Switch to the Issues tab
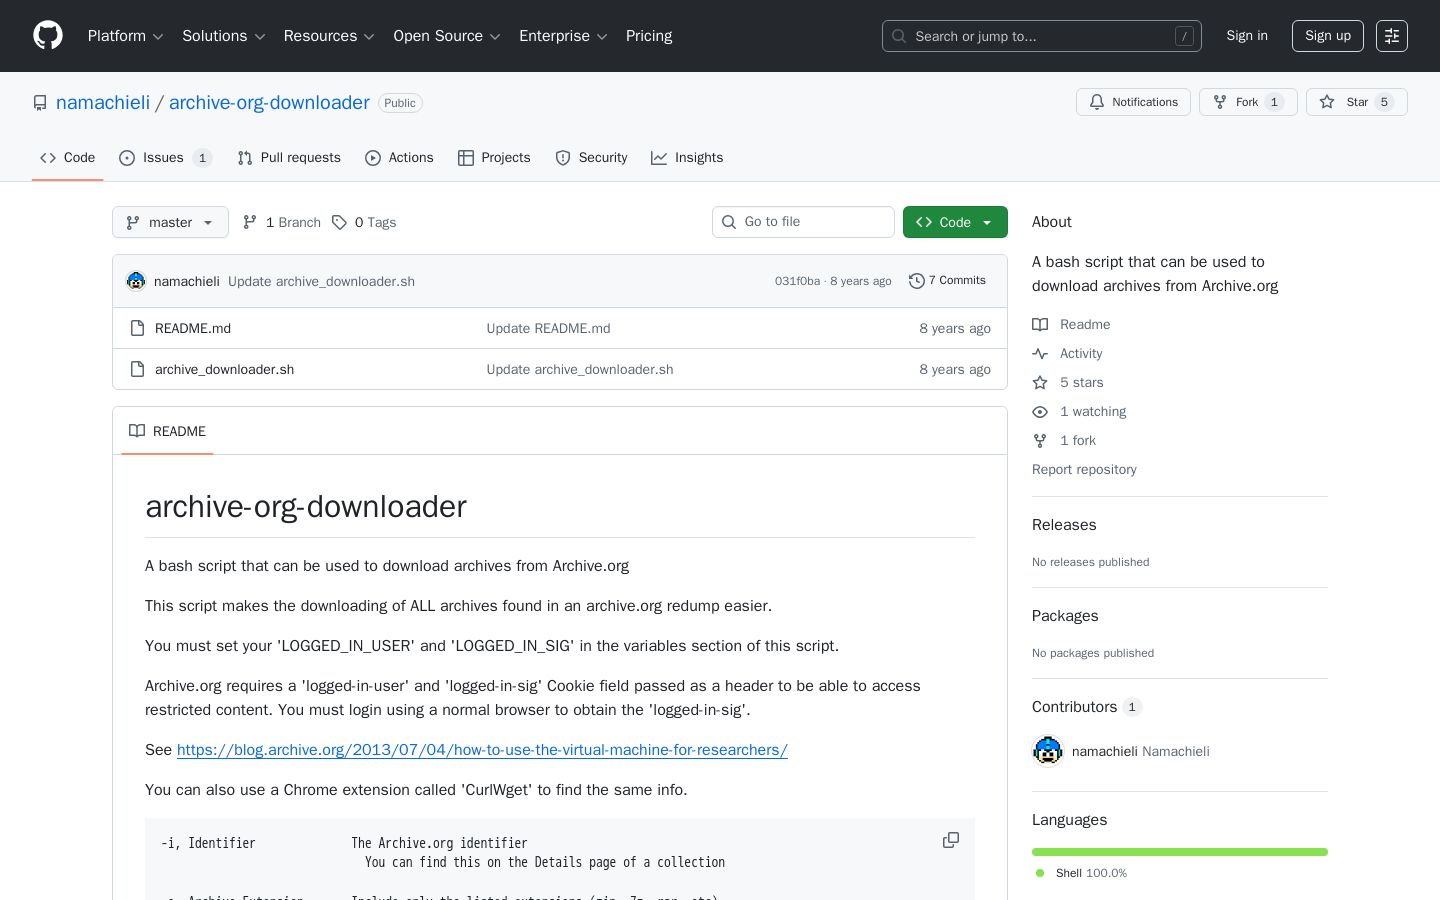The image size is (1440, 900). pos(165,158)
